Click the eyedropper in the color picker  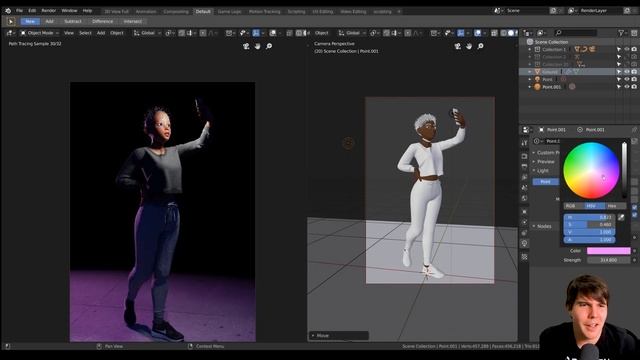click(621, 218)
